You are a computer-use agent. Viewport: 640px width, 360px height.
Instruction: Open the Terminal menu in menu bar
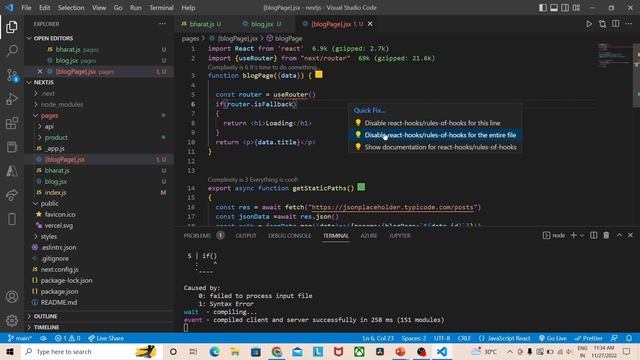click(161, 8)
